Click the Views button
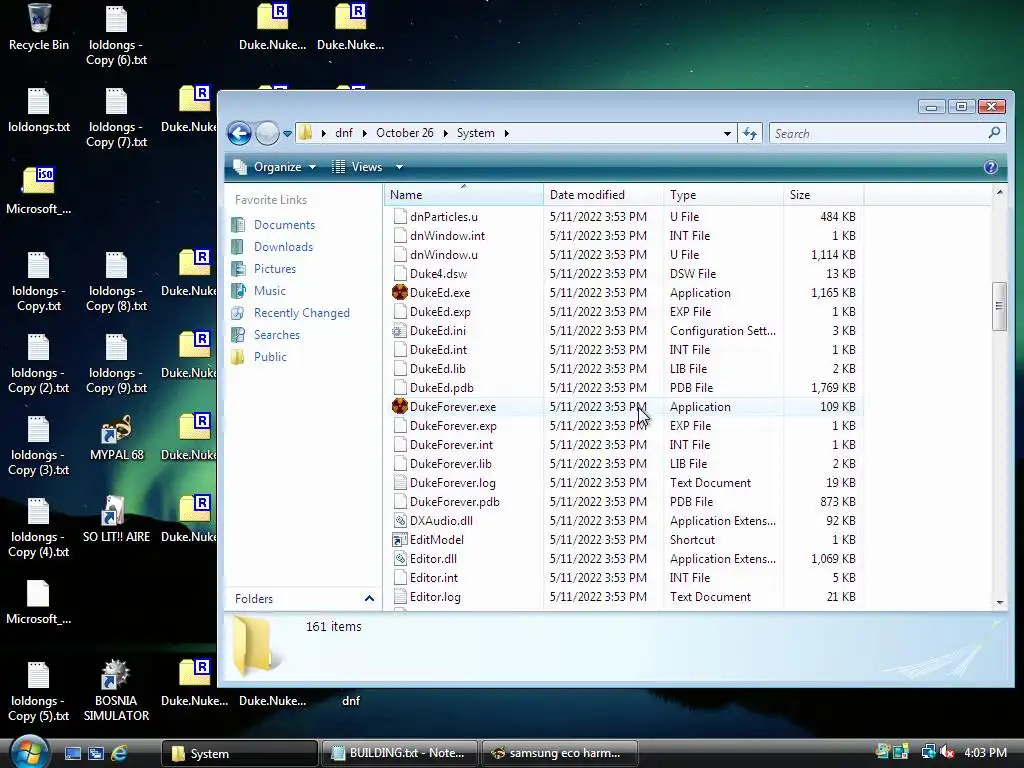Screen dimensions: 1024x768 point(358,167)
